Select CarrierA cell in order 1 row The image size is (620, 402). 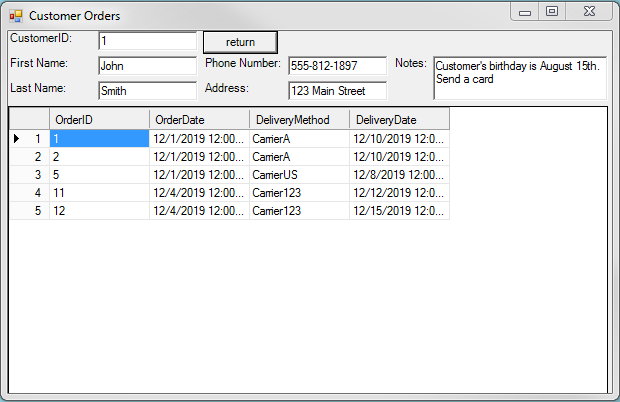click(299, 139)
